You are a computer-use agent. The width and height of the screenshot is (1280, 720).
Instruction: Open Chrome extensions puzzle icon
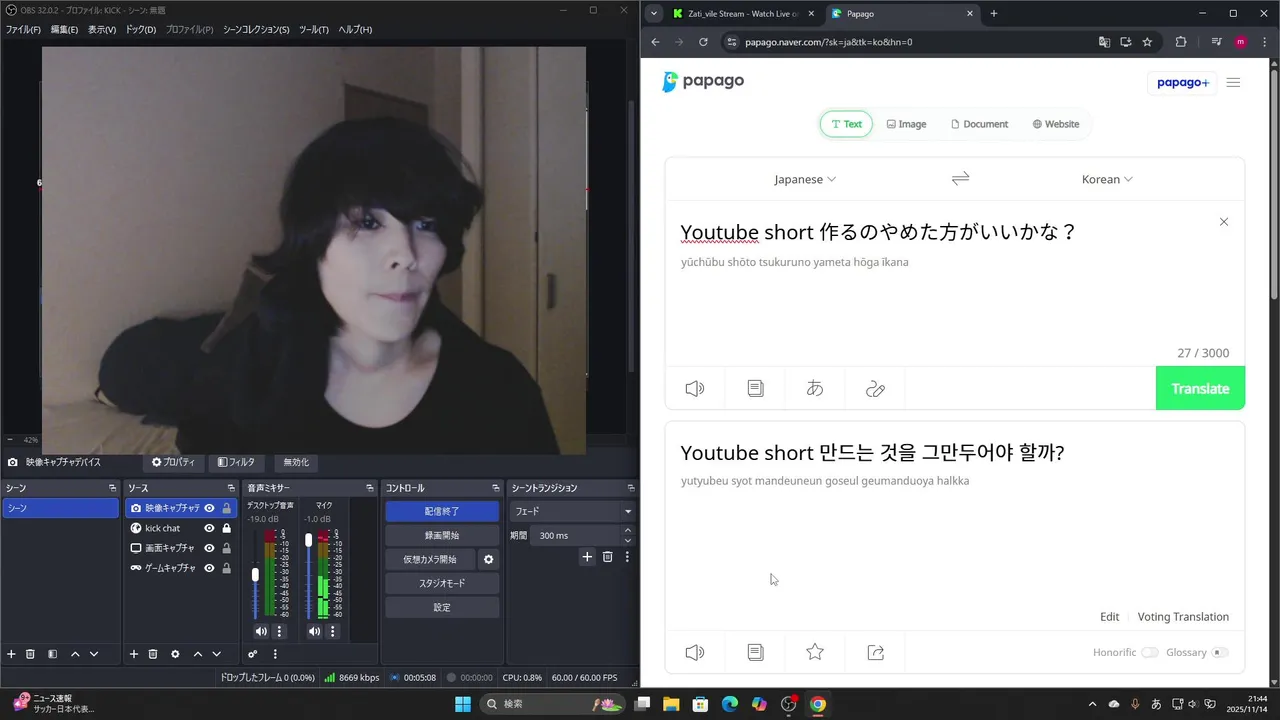1181,42
